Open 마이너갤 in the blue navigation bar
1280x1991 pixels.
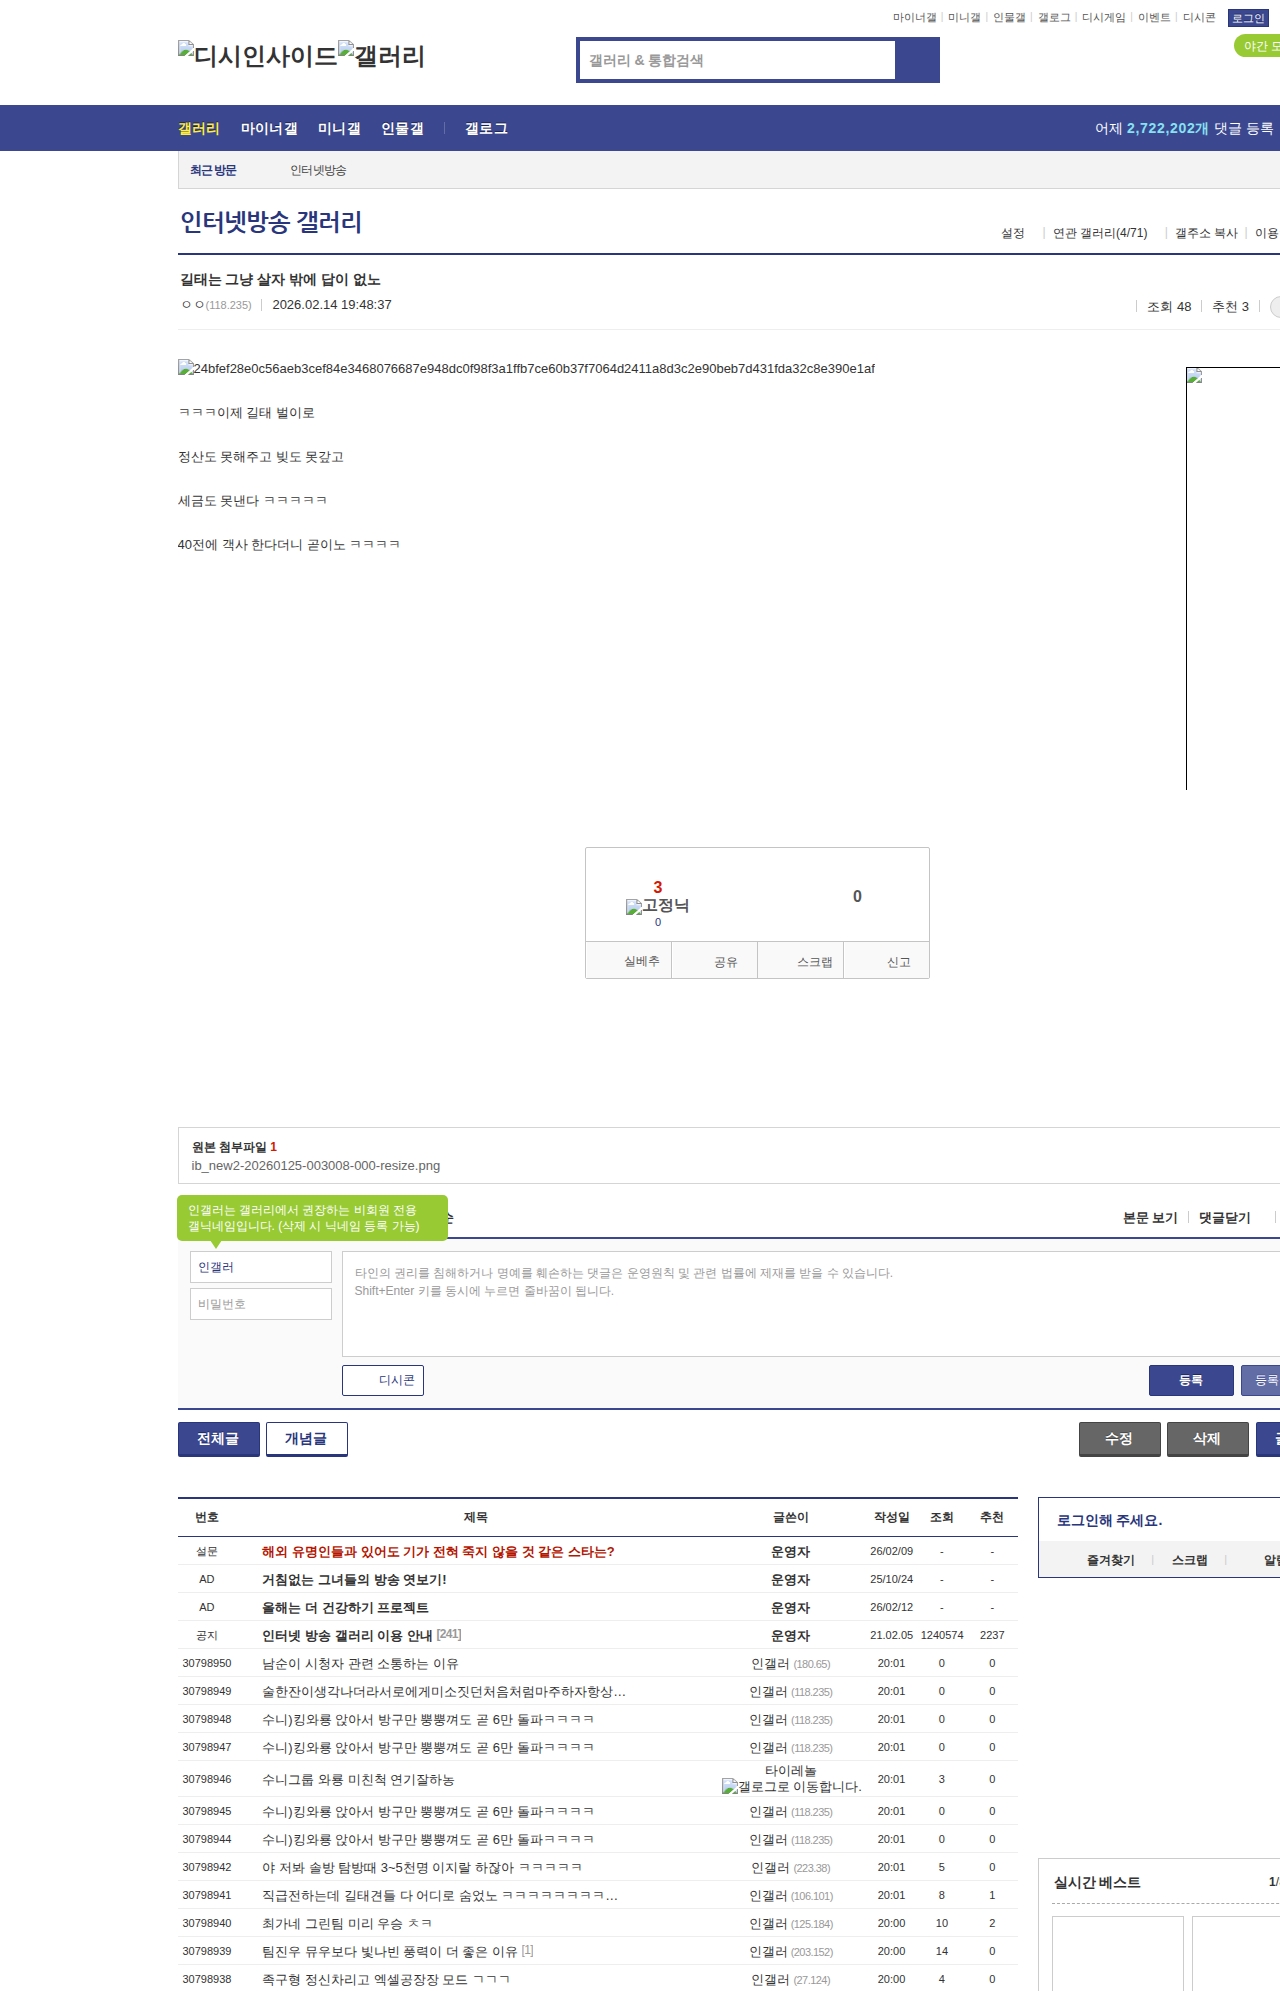point(269,129)
